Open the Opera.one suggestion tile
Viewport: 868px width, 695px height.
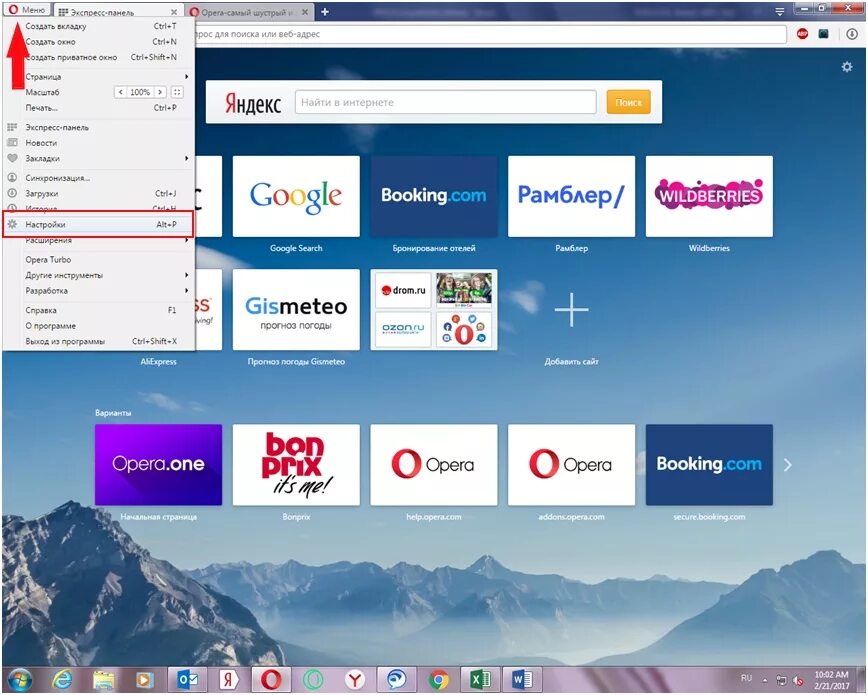158,465
